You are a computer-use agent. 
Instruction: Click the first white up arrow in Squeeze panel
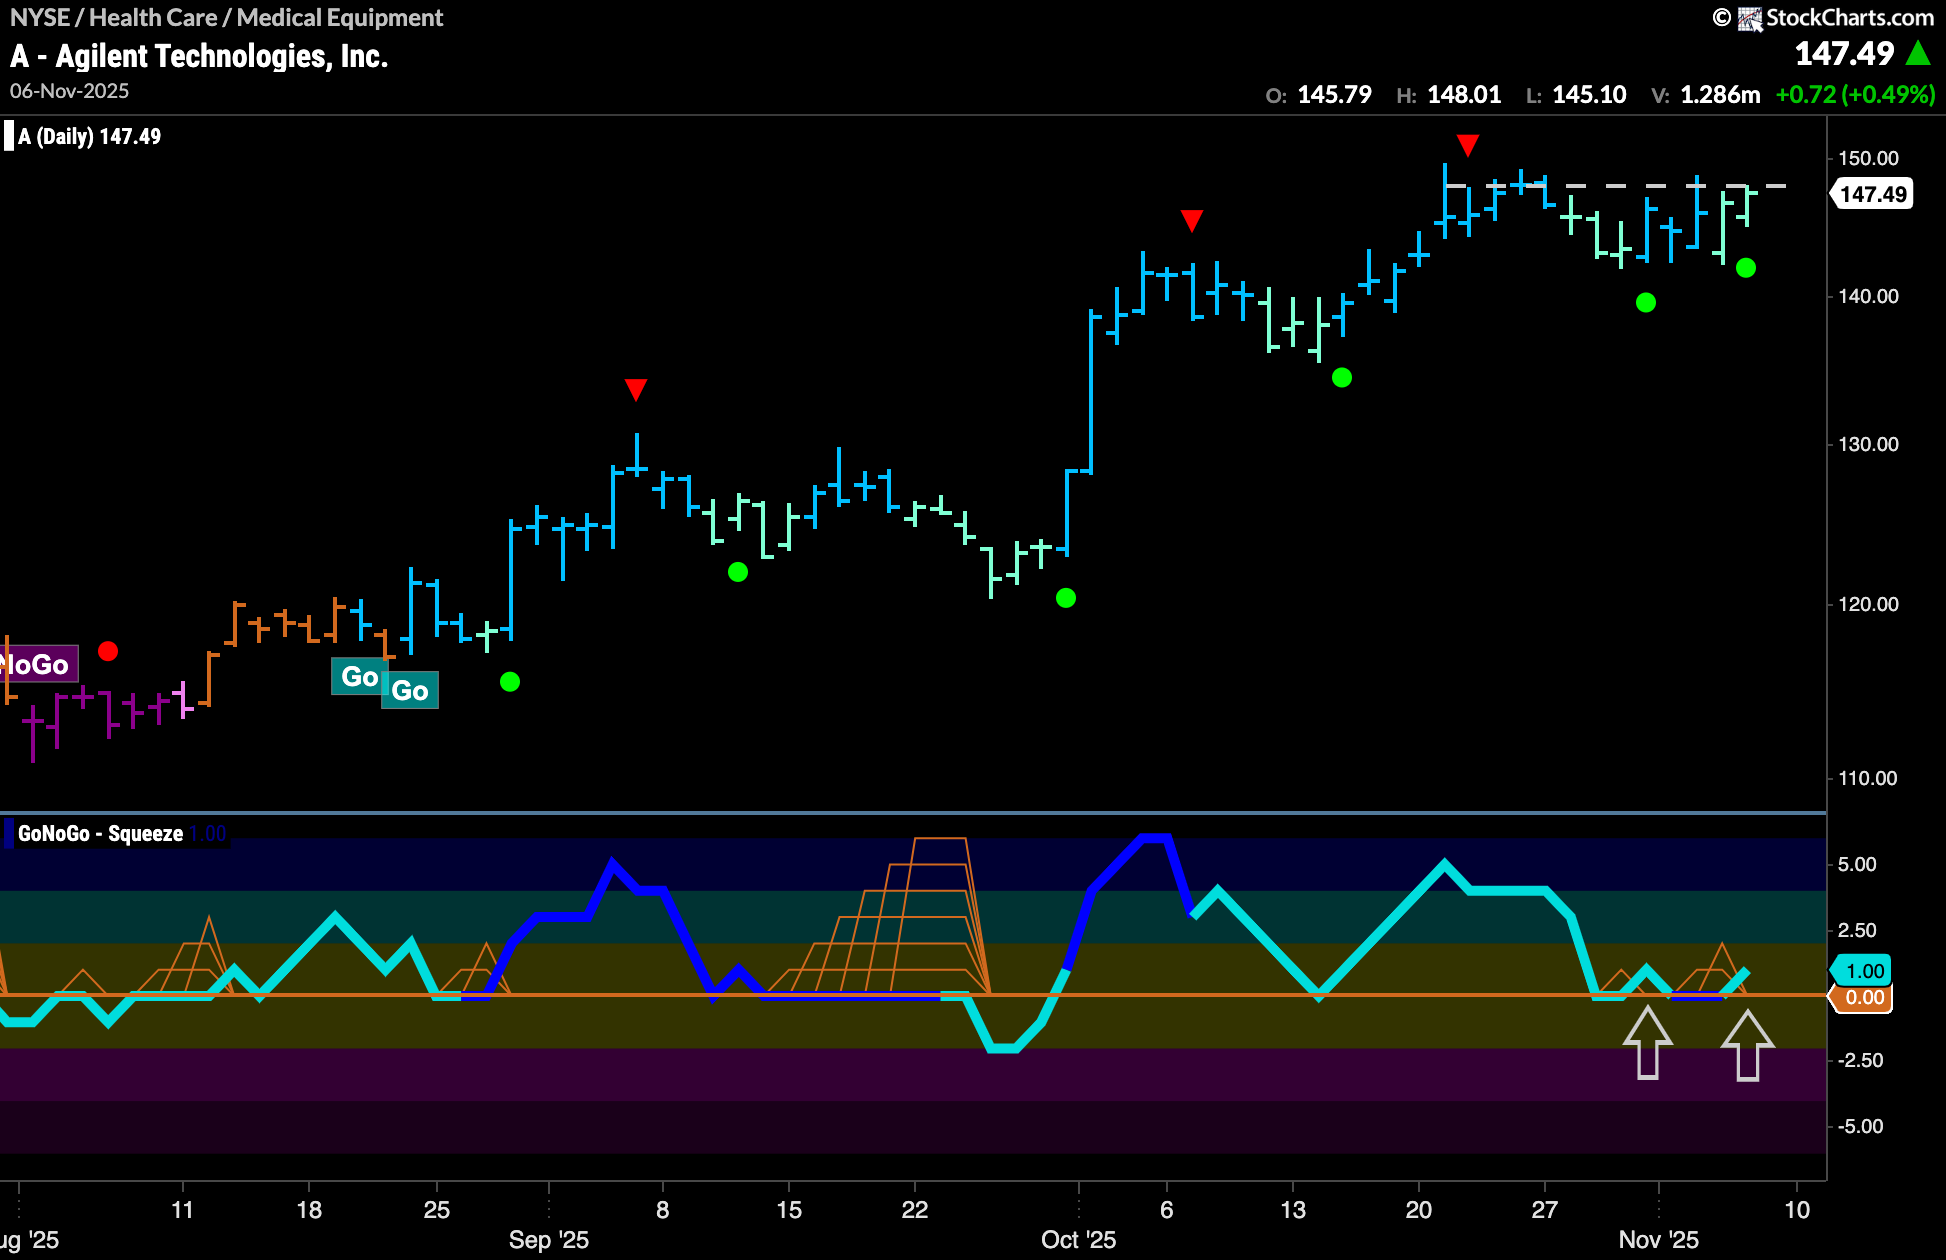[x=1648, y=1041]
